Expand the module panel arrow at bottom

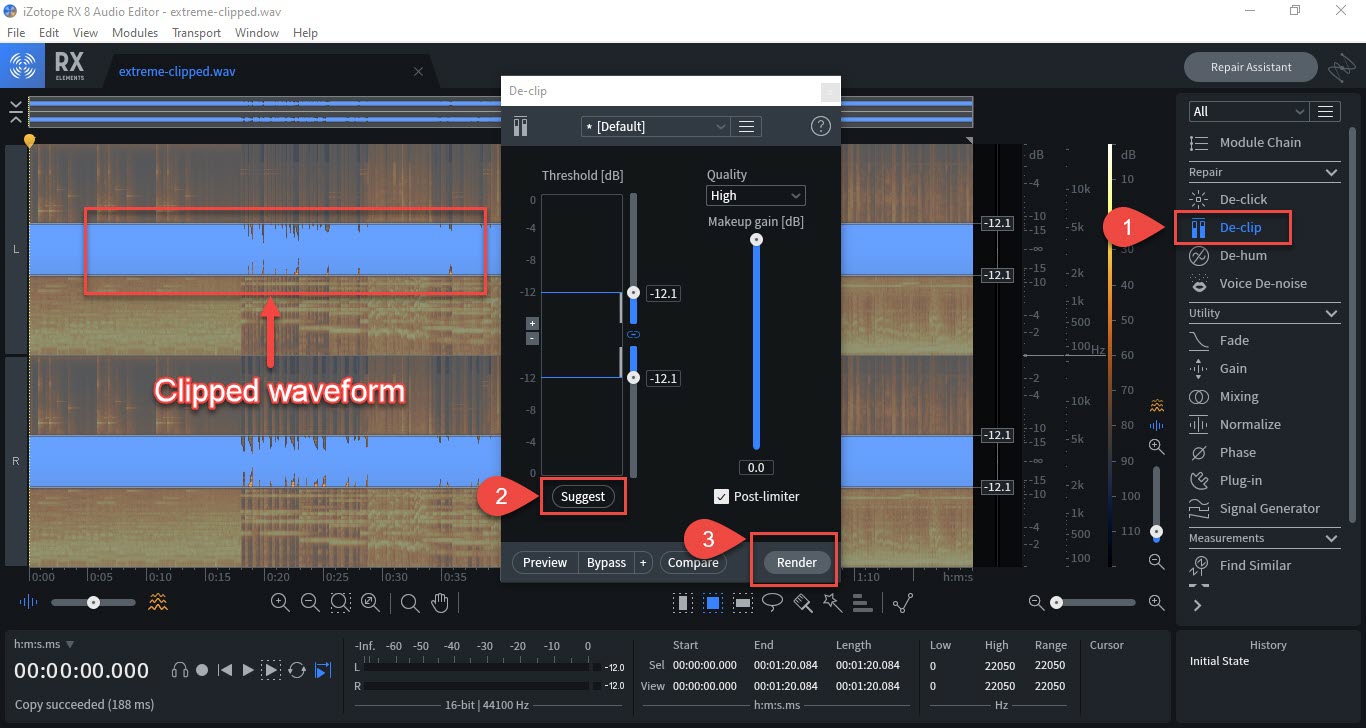point(1197,605)
